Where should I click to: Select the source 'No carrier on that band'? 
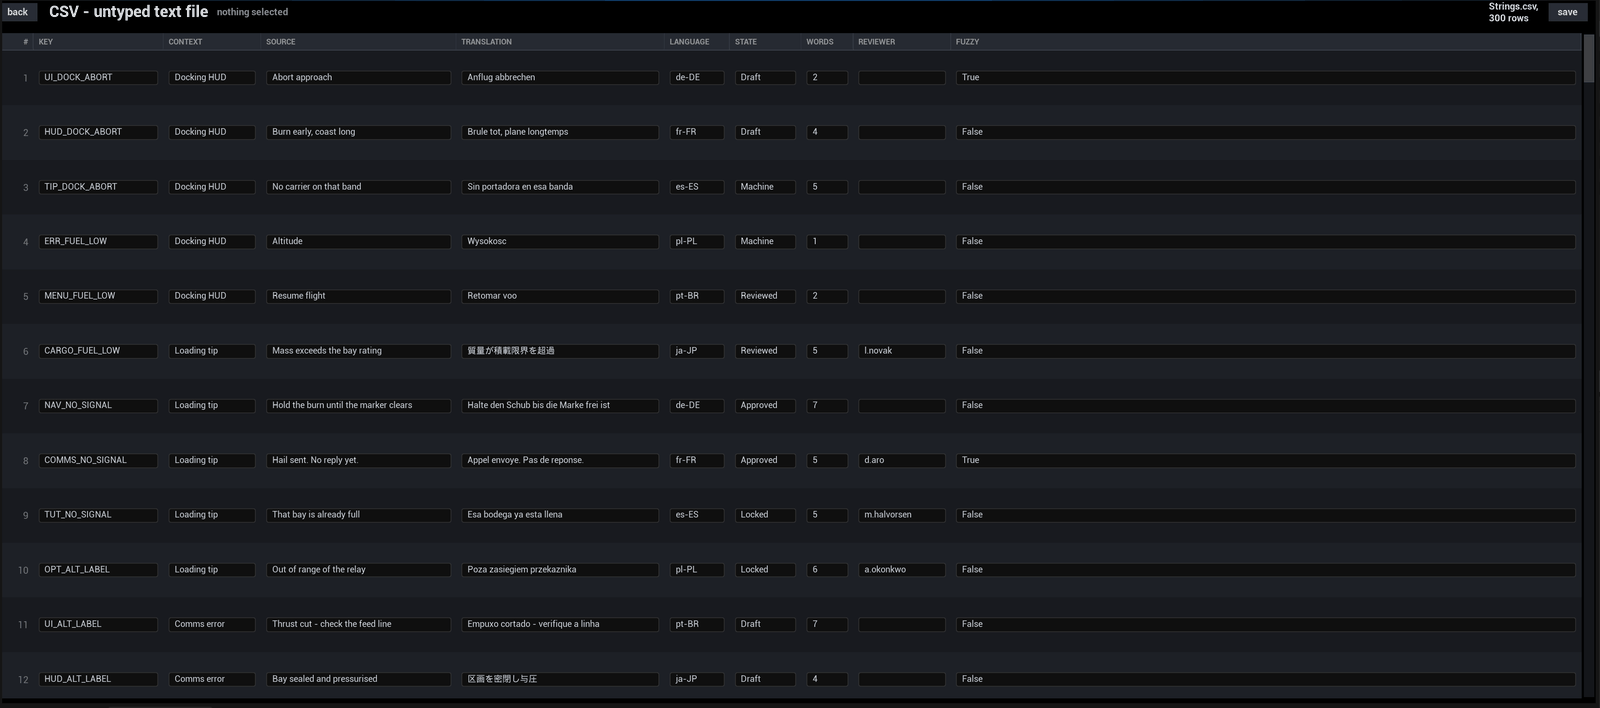click(359, 187)
